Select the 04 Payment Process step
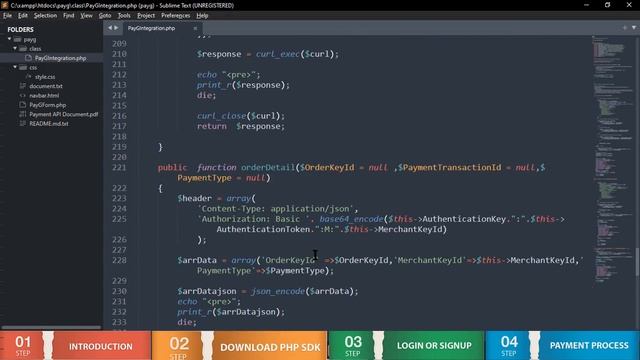This screenshot has width=640, height=360. pyautogui.click(x=563, y=345)
